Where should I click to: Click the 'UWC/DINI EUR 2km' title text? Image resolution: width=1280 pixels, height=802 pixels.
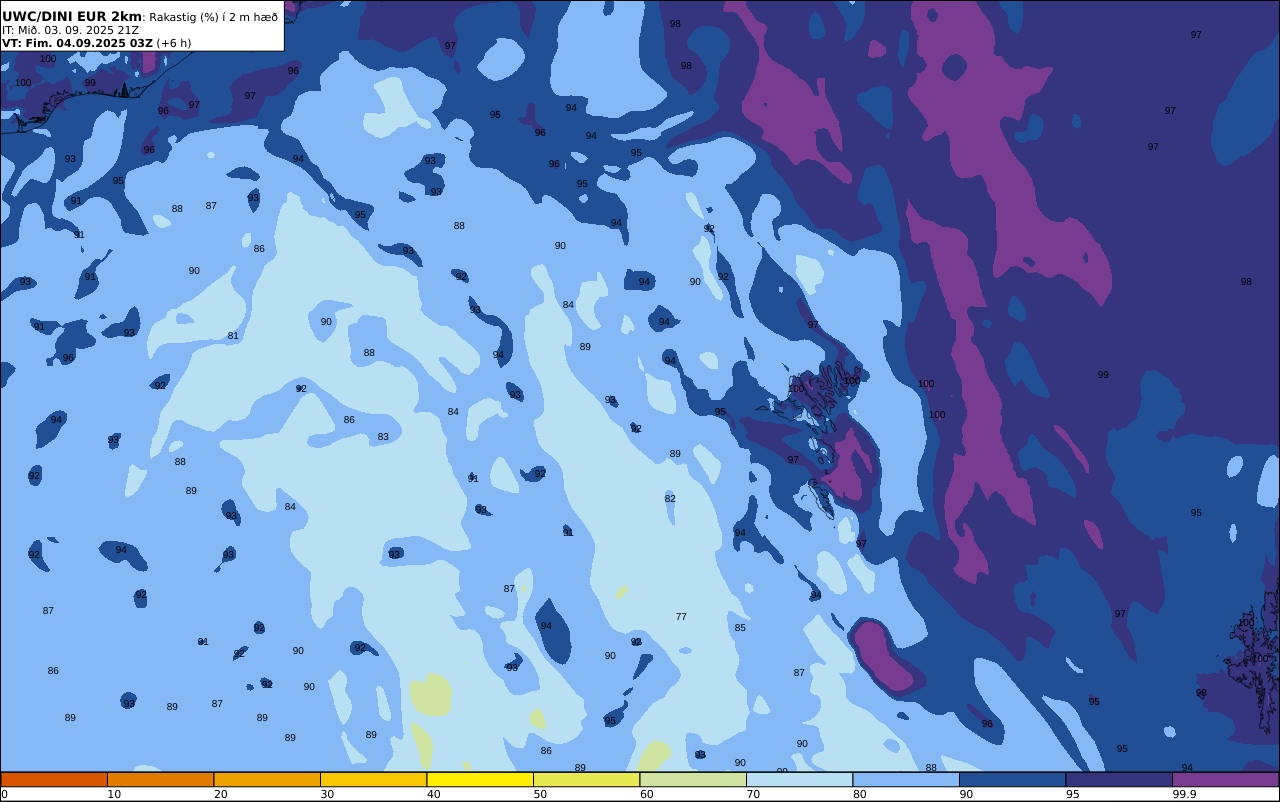click(x=72, y=16)
